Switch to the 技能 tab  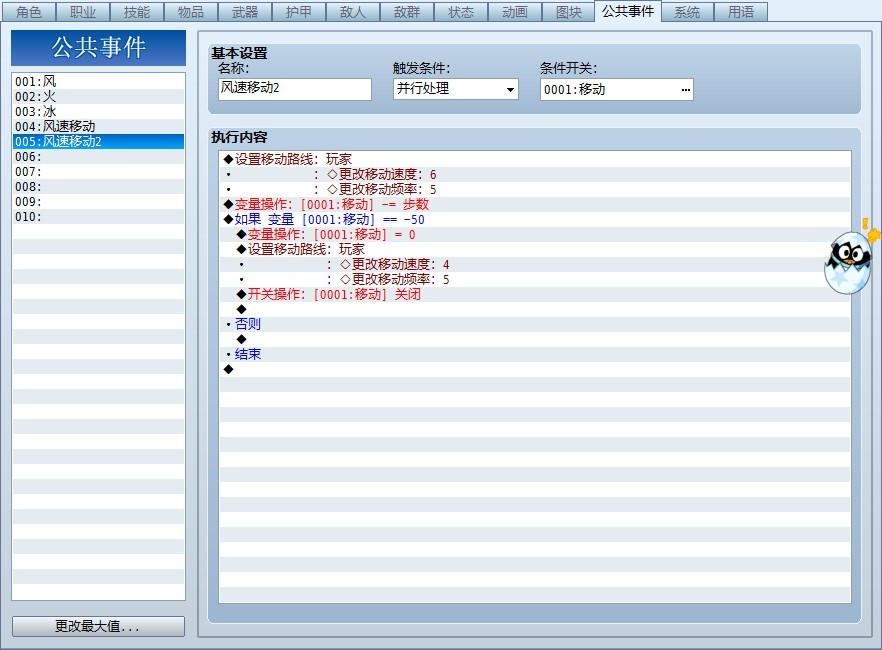point(137,12)
